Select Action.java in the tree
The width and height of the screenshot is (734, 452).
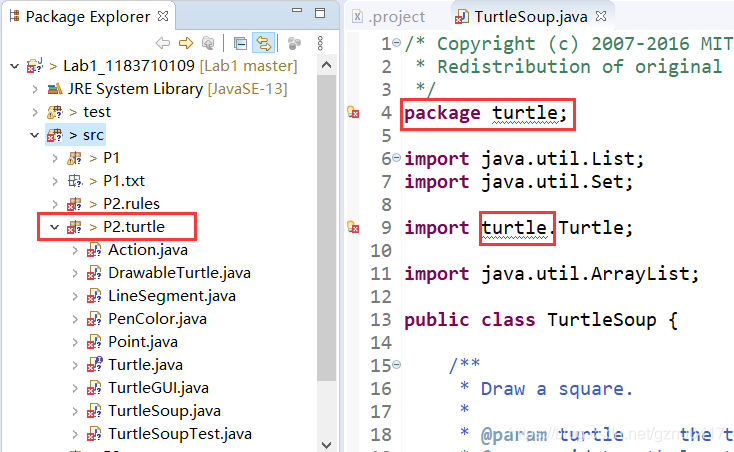tap(138, 250)
